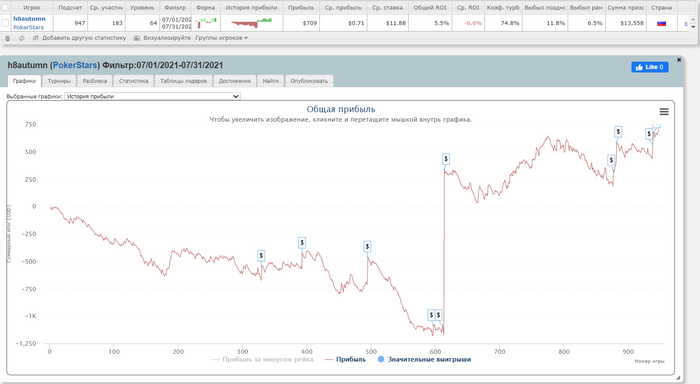This screenshot has width=700, height=384.
Task: Open the Опубликовать tab
Action: coord(309,81)
